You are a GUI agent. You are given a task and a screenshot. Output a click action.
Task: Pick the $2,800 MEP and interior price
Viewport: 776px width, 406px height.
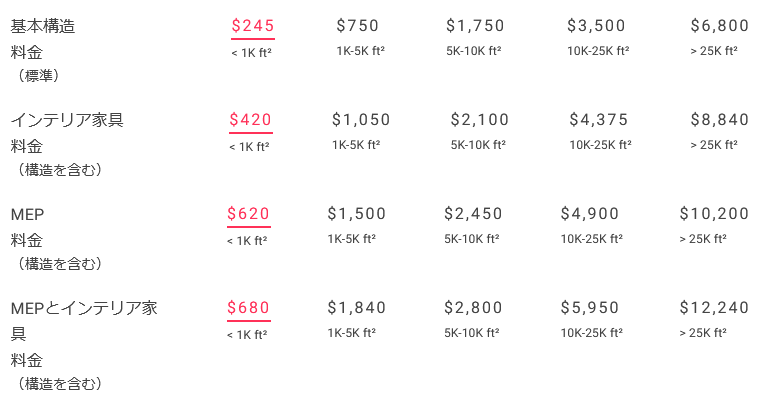[x=474, y=308]
